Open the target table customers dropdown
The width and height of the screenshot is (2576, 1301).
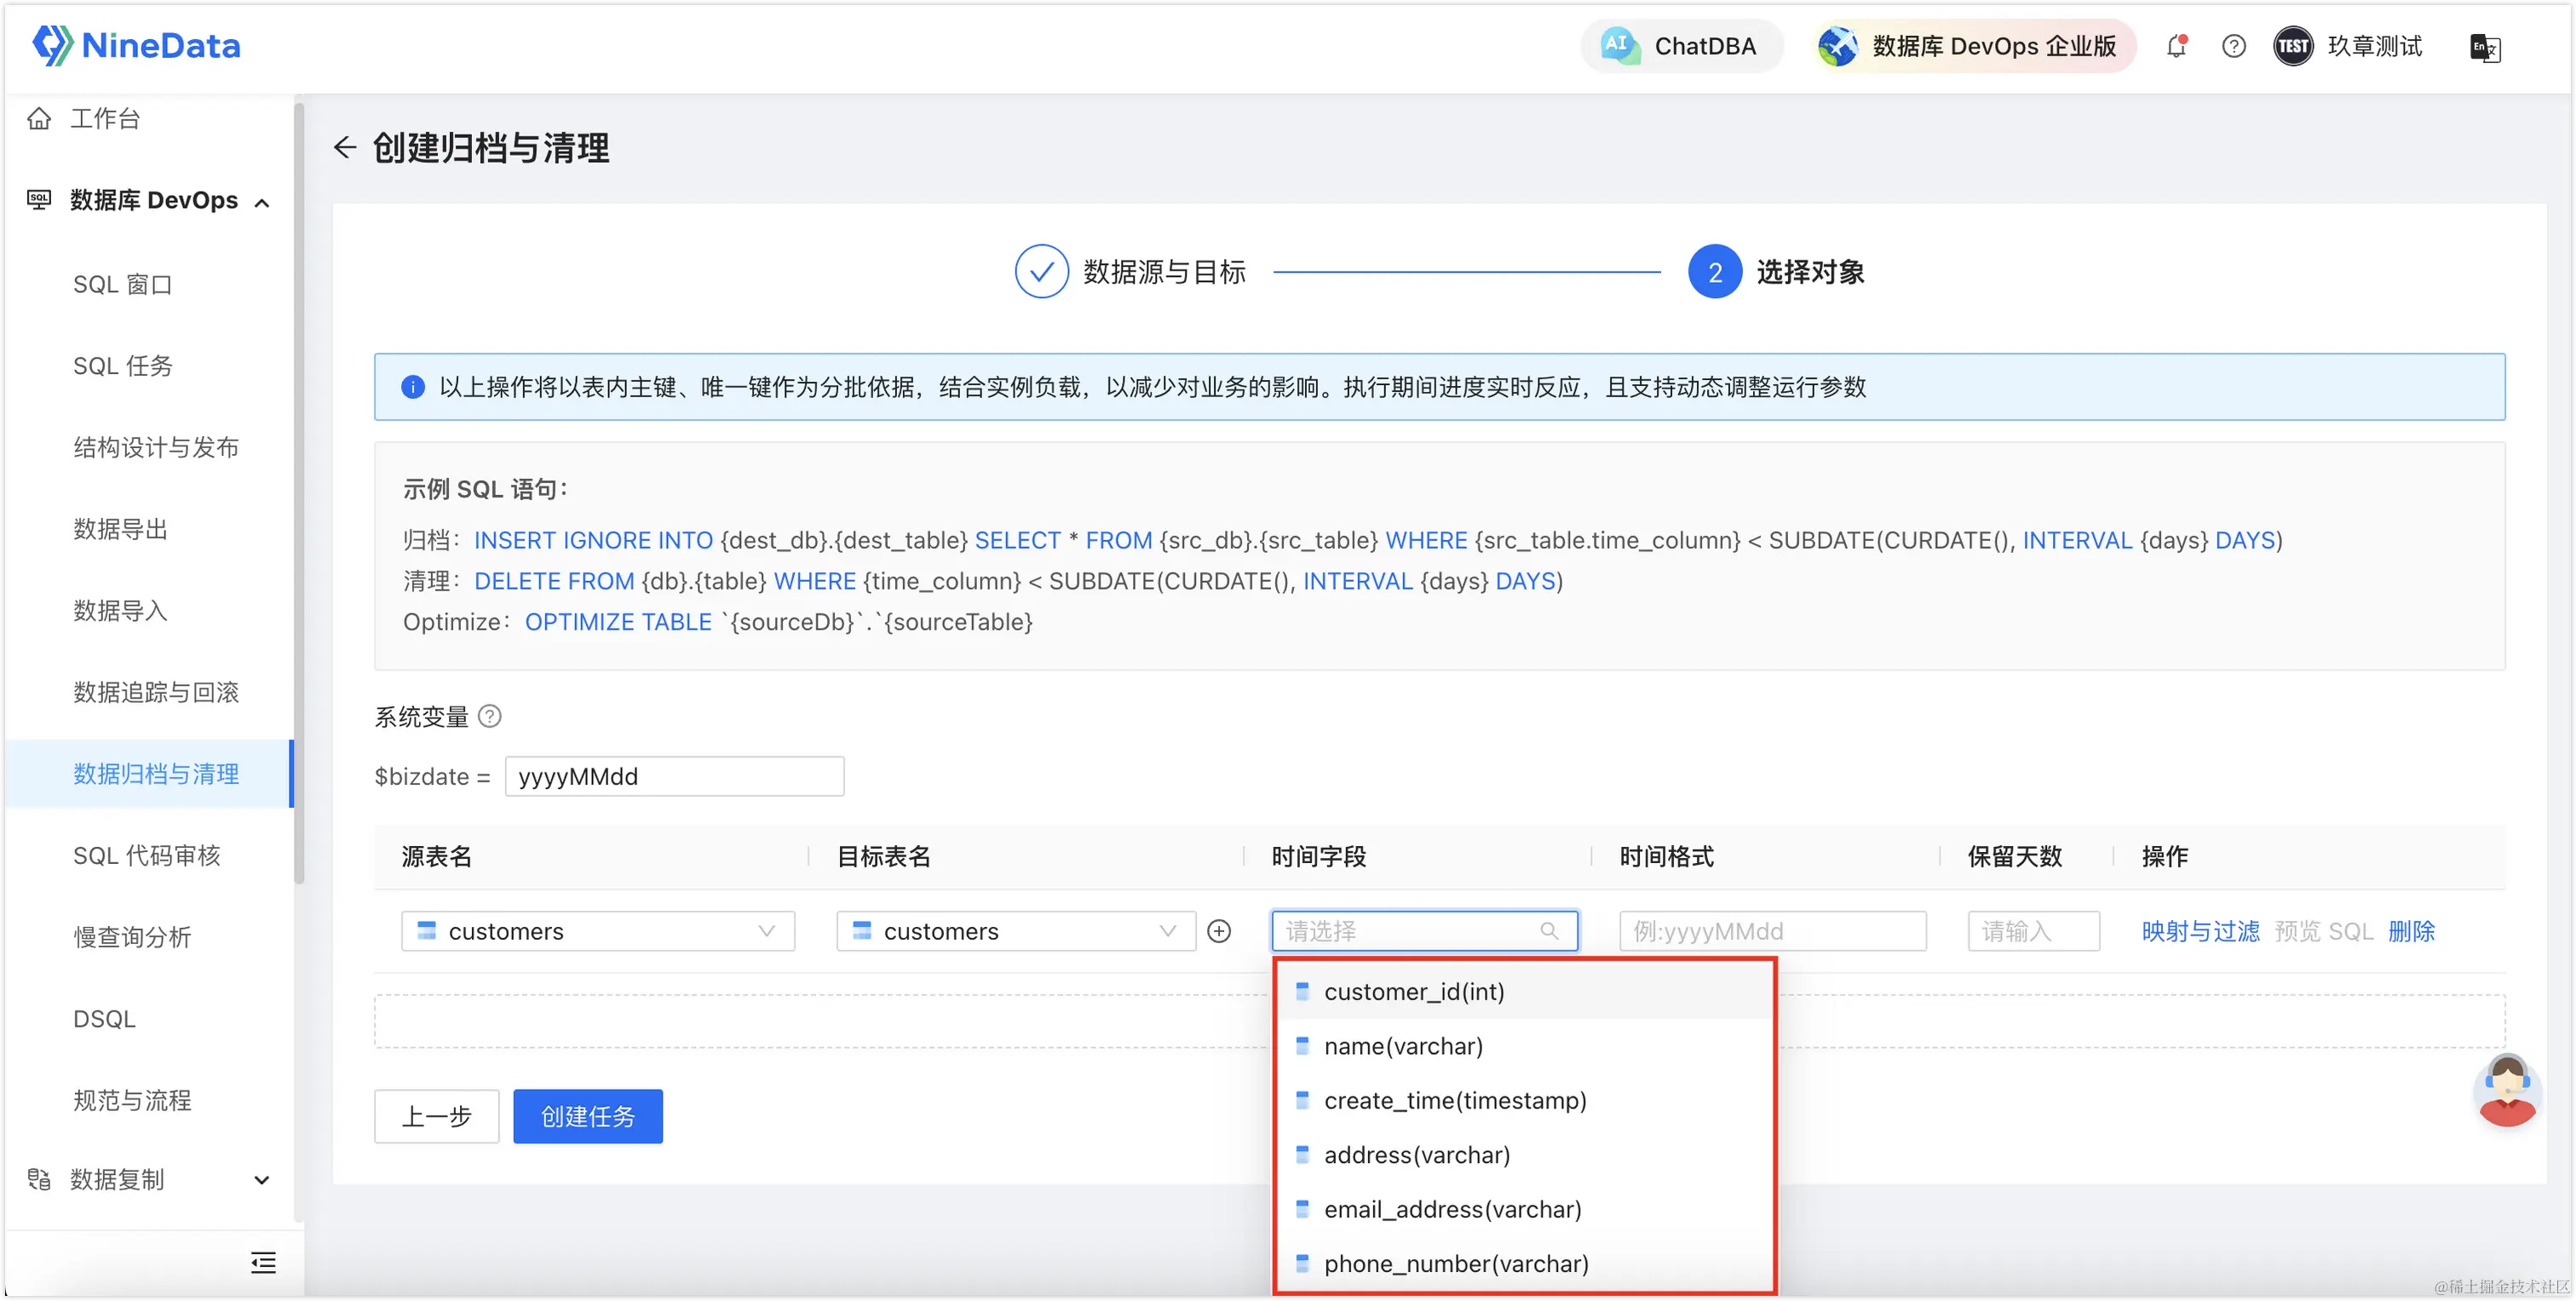1015,931
